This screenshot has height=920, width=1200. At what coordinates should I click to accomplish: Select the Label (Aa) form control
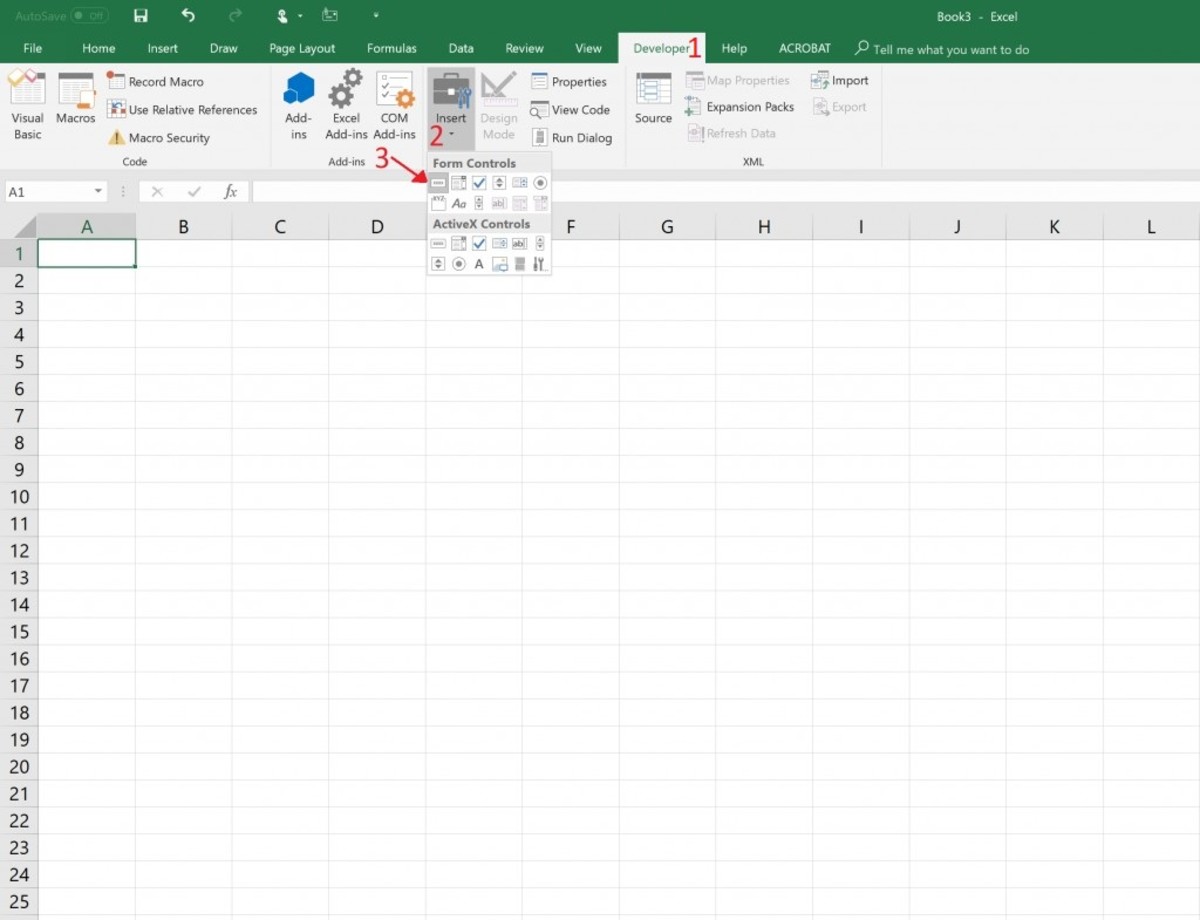(x=459, y=203)
